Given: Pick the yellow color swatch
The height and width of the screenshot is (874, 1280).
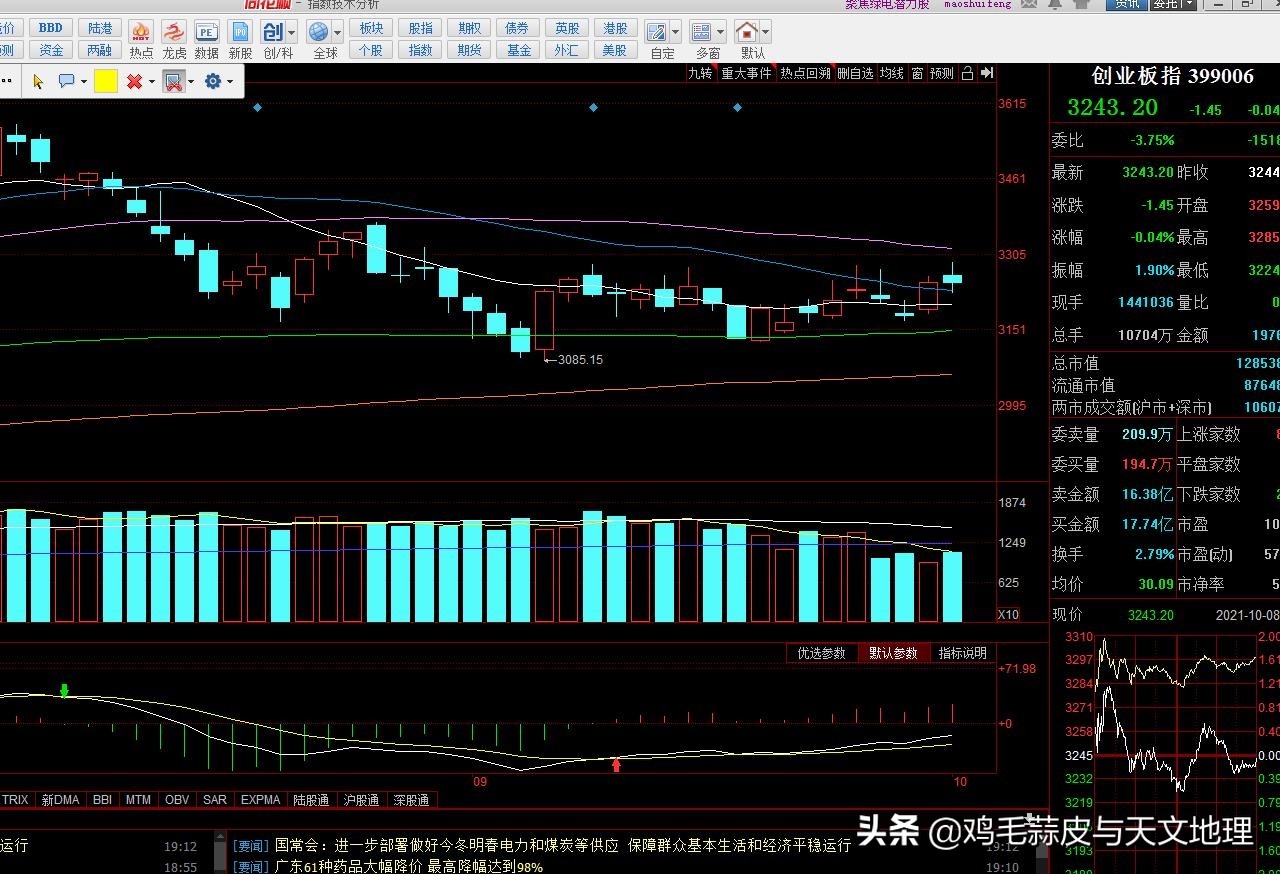Looking at the screenshot, I should pos(106,82).
